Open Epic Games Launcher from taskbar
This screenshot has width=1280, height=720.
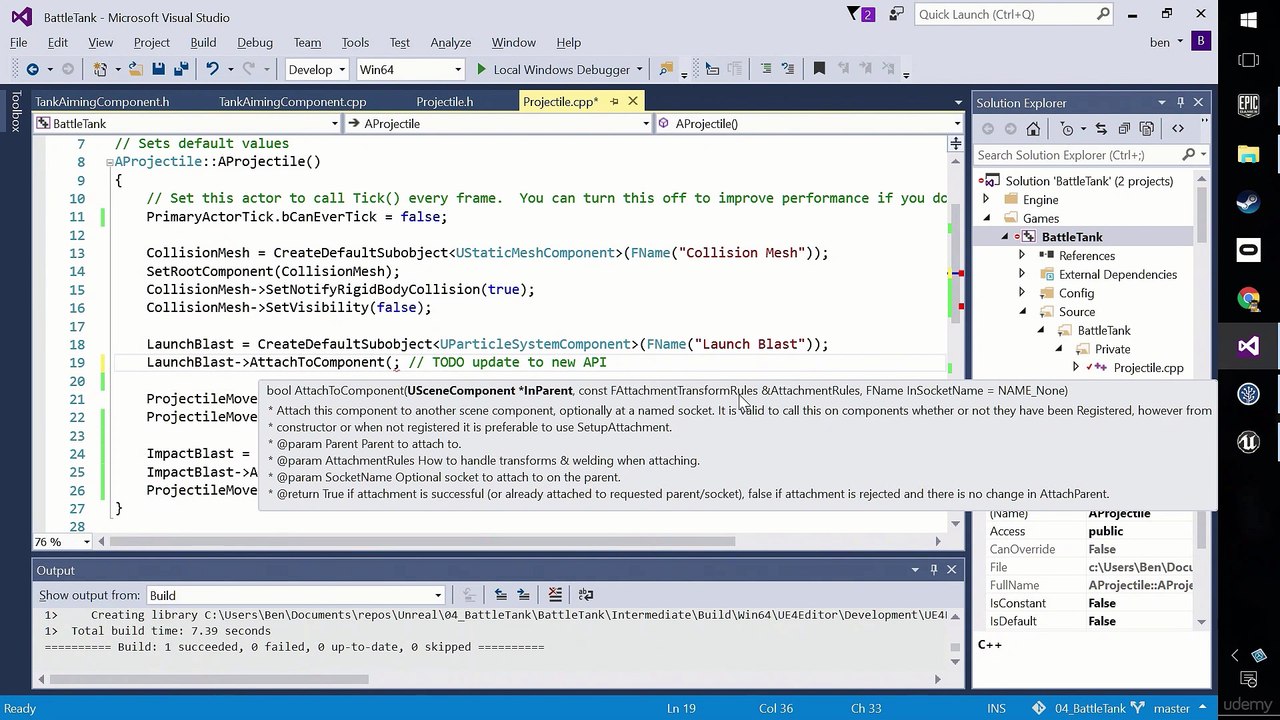[1249, 104]
